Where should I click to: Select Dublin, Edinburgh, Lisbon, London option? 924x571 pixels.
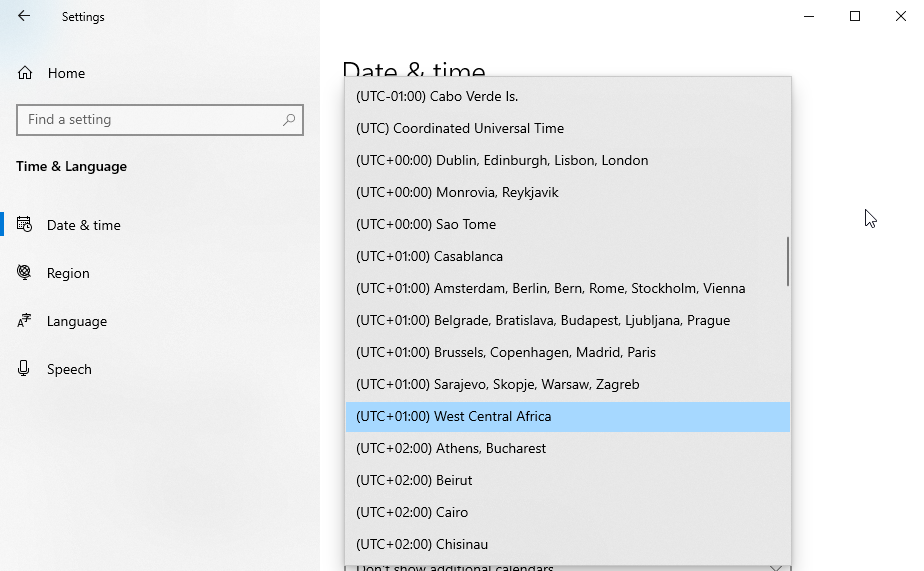point(502,160)
